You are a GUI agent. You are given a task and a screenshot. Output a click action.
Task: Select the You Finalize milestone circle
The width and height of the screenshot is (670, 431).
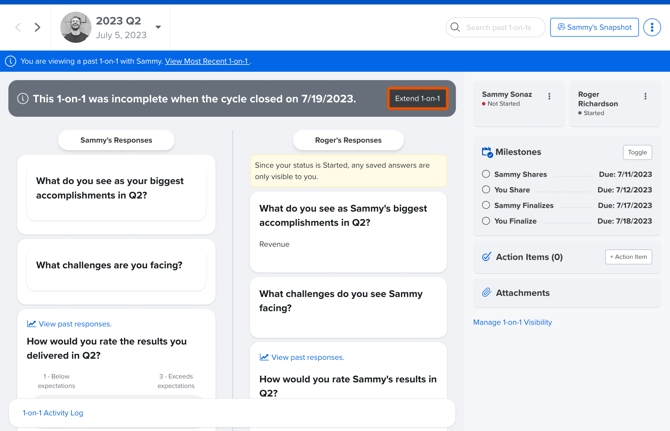(x=486, y=221)
